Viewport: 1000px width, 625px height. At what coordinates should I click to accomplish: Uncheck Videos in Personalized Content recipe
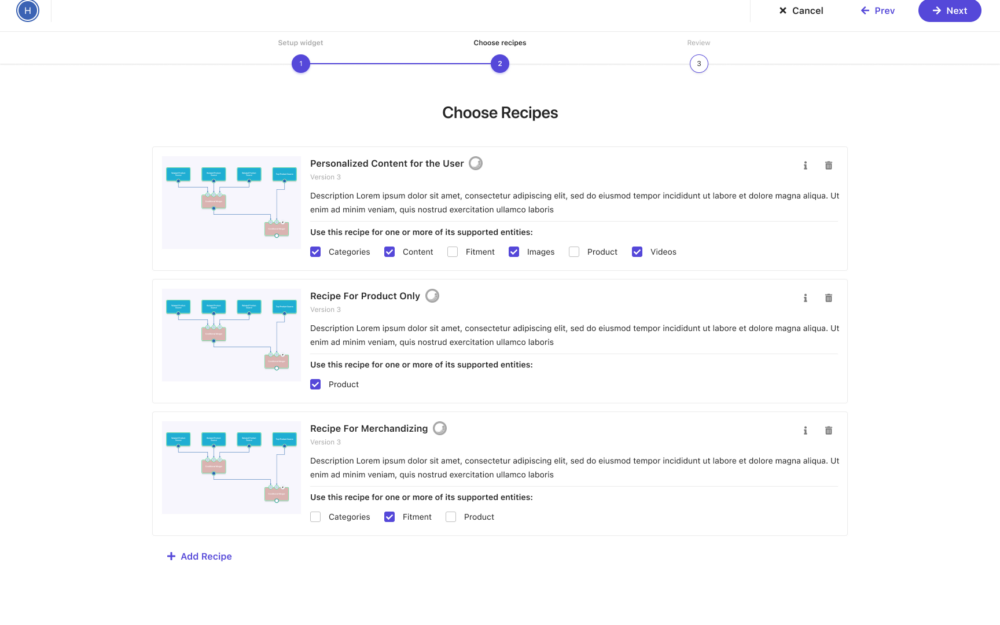tap(637, 252)
